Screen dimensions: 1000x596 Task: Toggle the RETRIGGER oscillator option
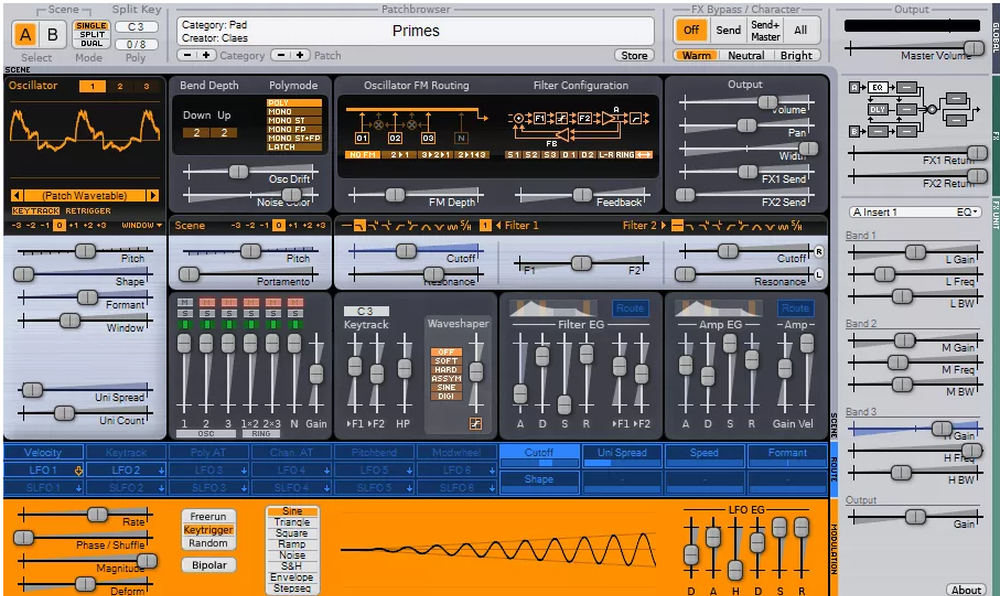pyautogui.click(x=88, y=211)
